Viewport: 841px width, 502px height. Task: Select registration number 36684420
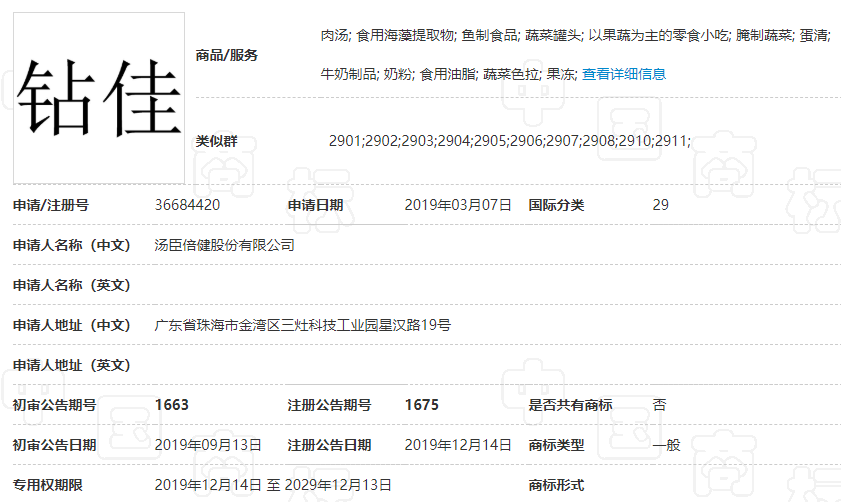[187, 205]
